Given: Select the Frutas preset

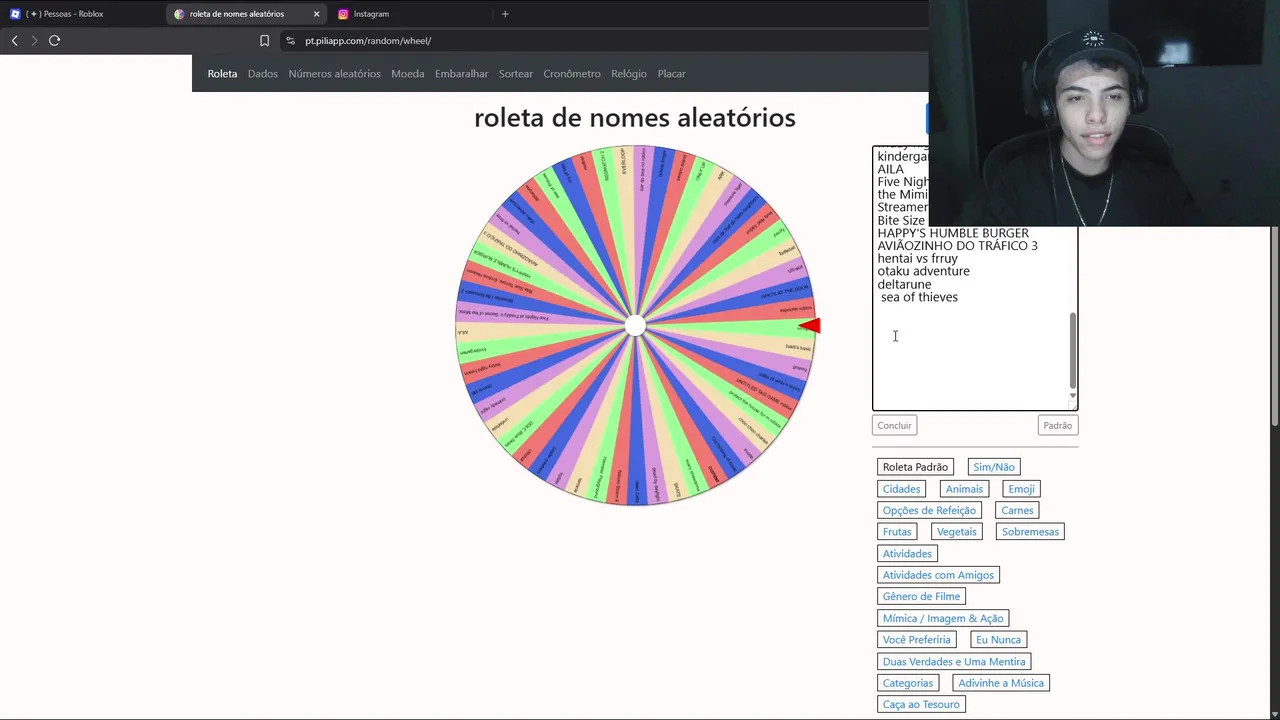Looking at the screenshot, I should pos(897,532).
